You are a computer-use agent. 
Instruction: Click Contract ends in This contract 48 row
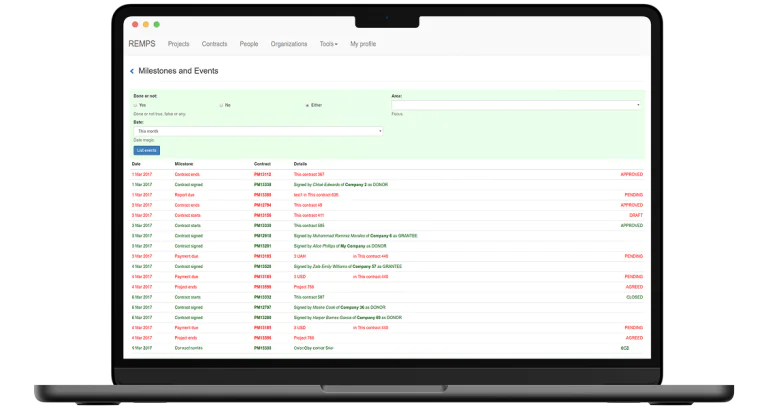coord(187,205)
